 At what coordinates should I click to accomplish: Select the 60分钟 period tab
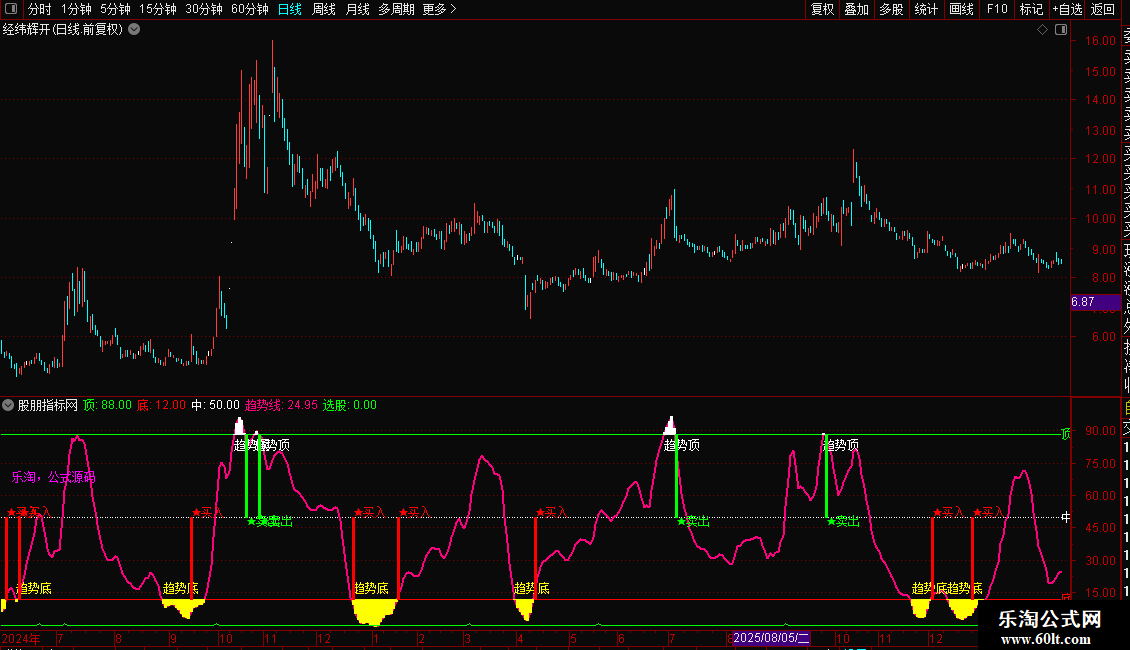point(250,9)
